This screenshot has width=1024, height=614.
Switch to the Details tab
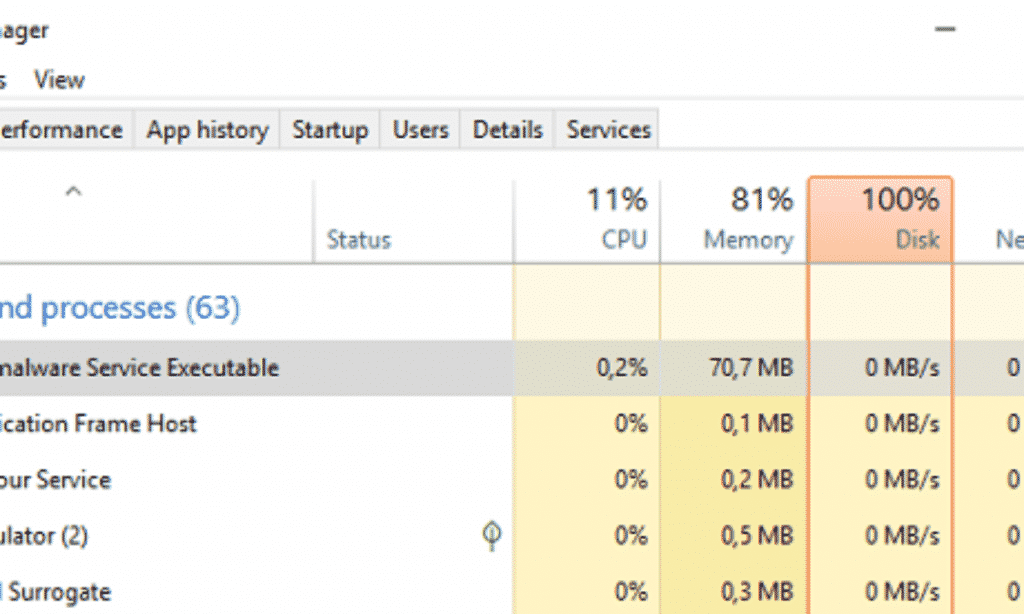507,129
